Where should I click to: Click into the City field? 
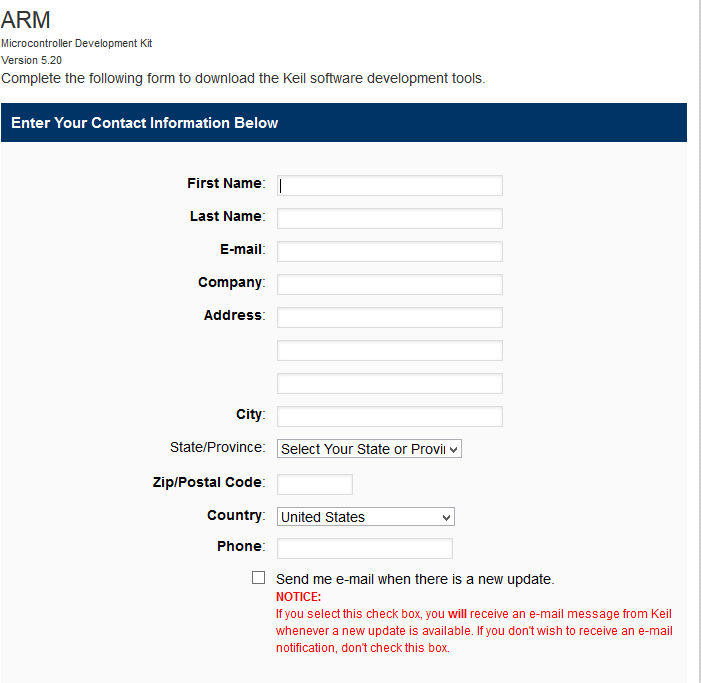click(389, 417)
